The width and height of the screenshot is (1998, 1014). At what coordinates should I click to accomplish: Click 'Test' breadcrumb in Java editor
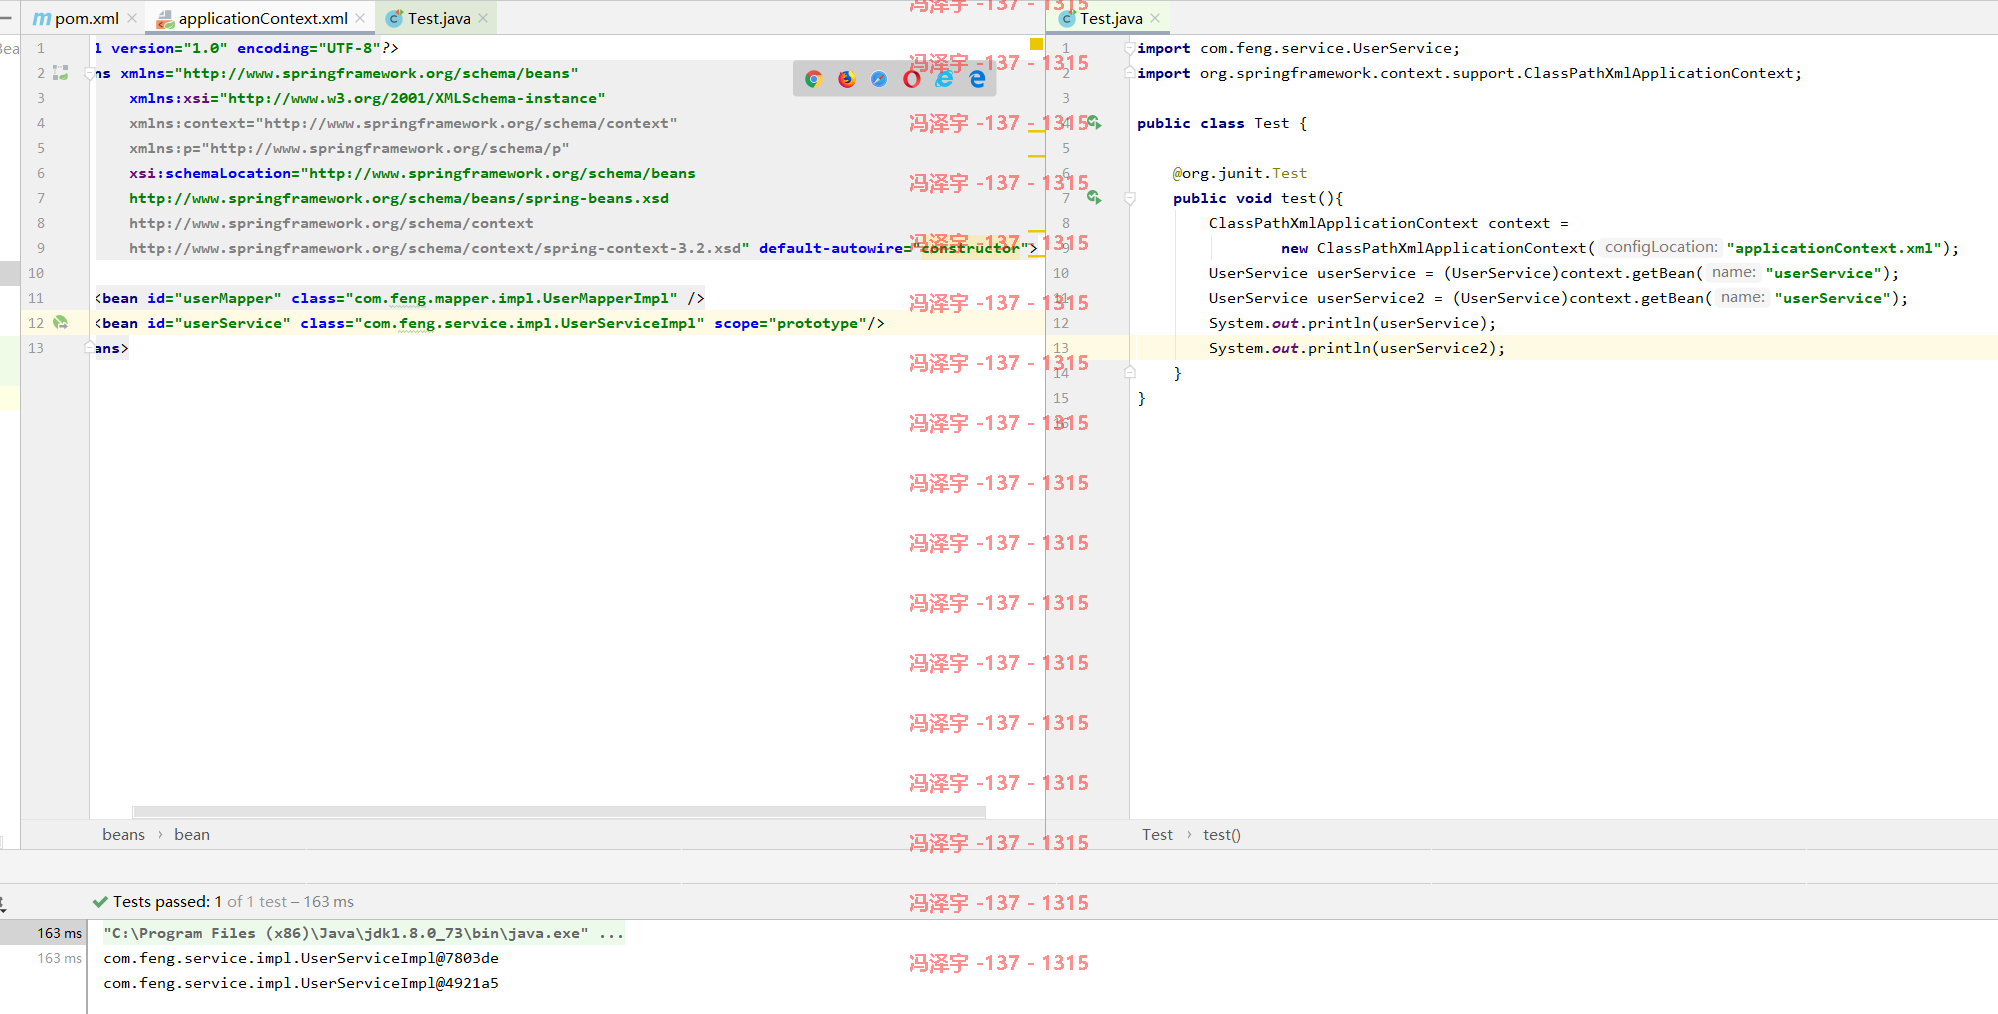(1157, 835)
